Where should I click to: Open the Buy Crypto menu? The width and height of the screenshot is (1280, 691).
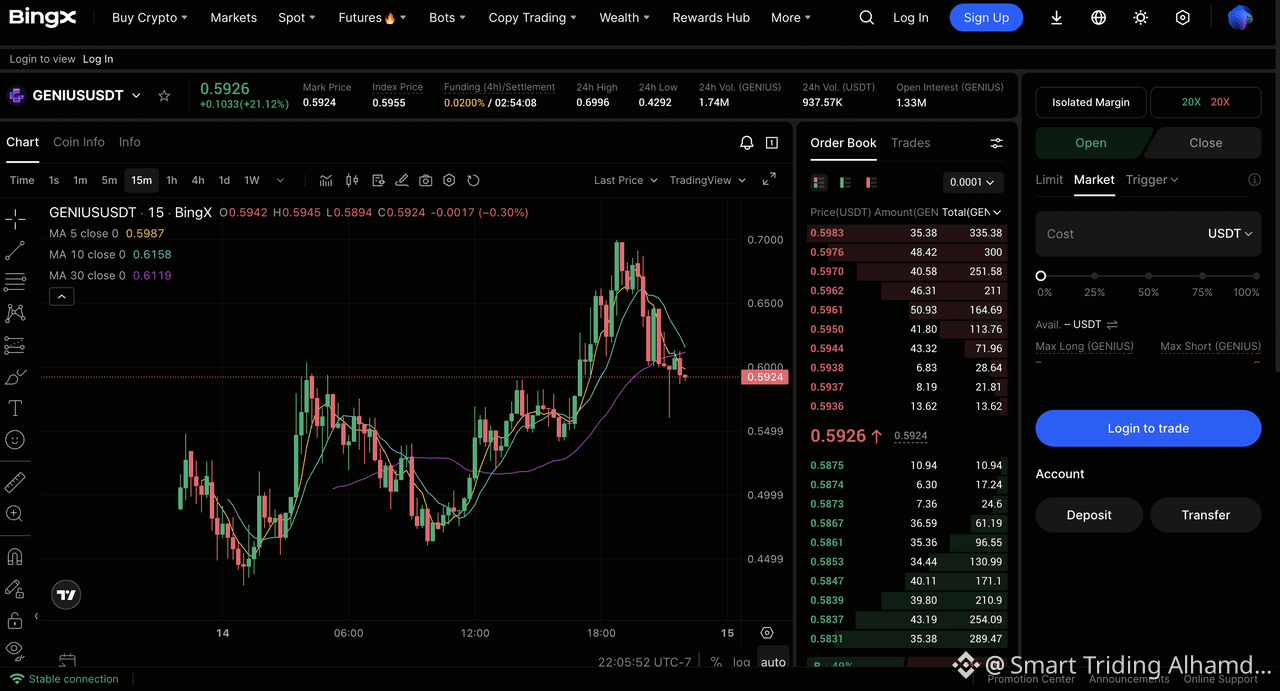[x=150, y=18]
